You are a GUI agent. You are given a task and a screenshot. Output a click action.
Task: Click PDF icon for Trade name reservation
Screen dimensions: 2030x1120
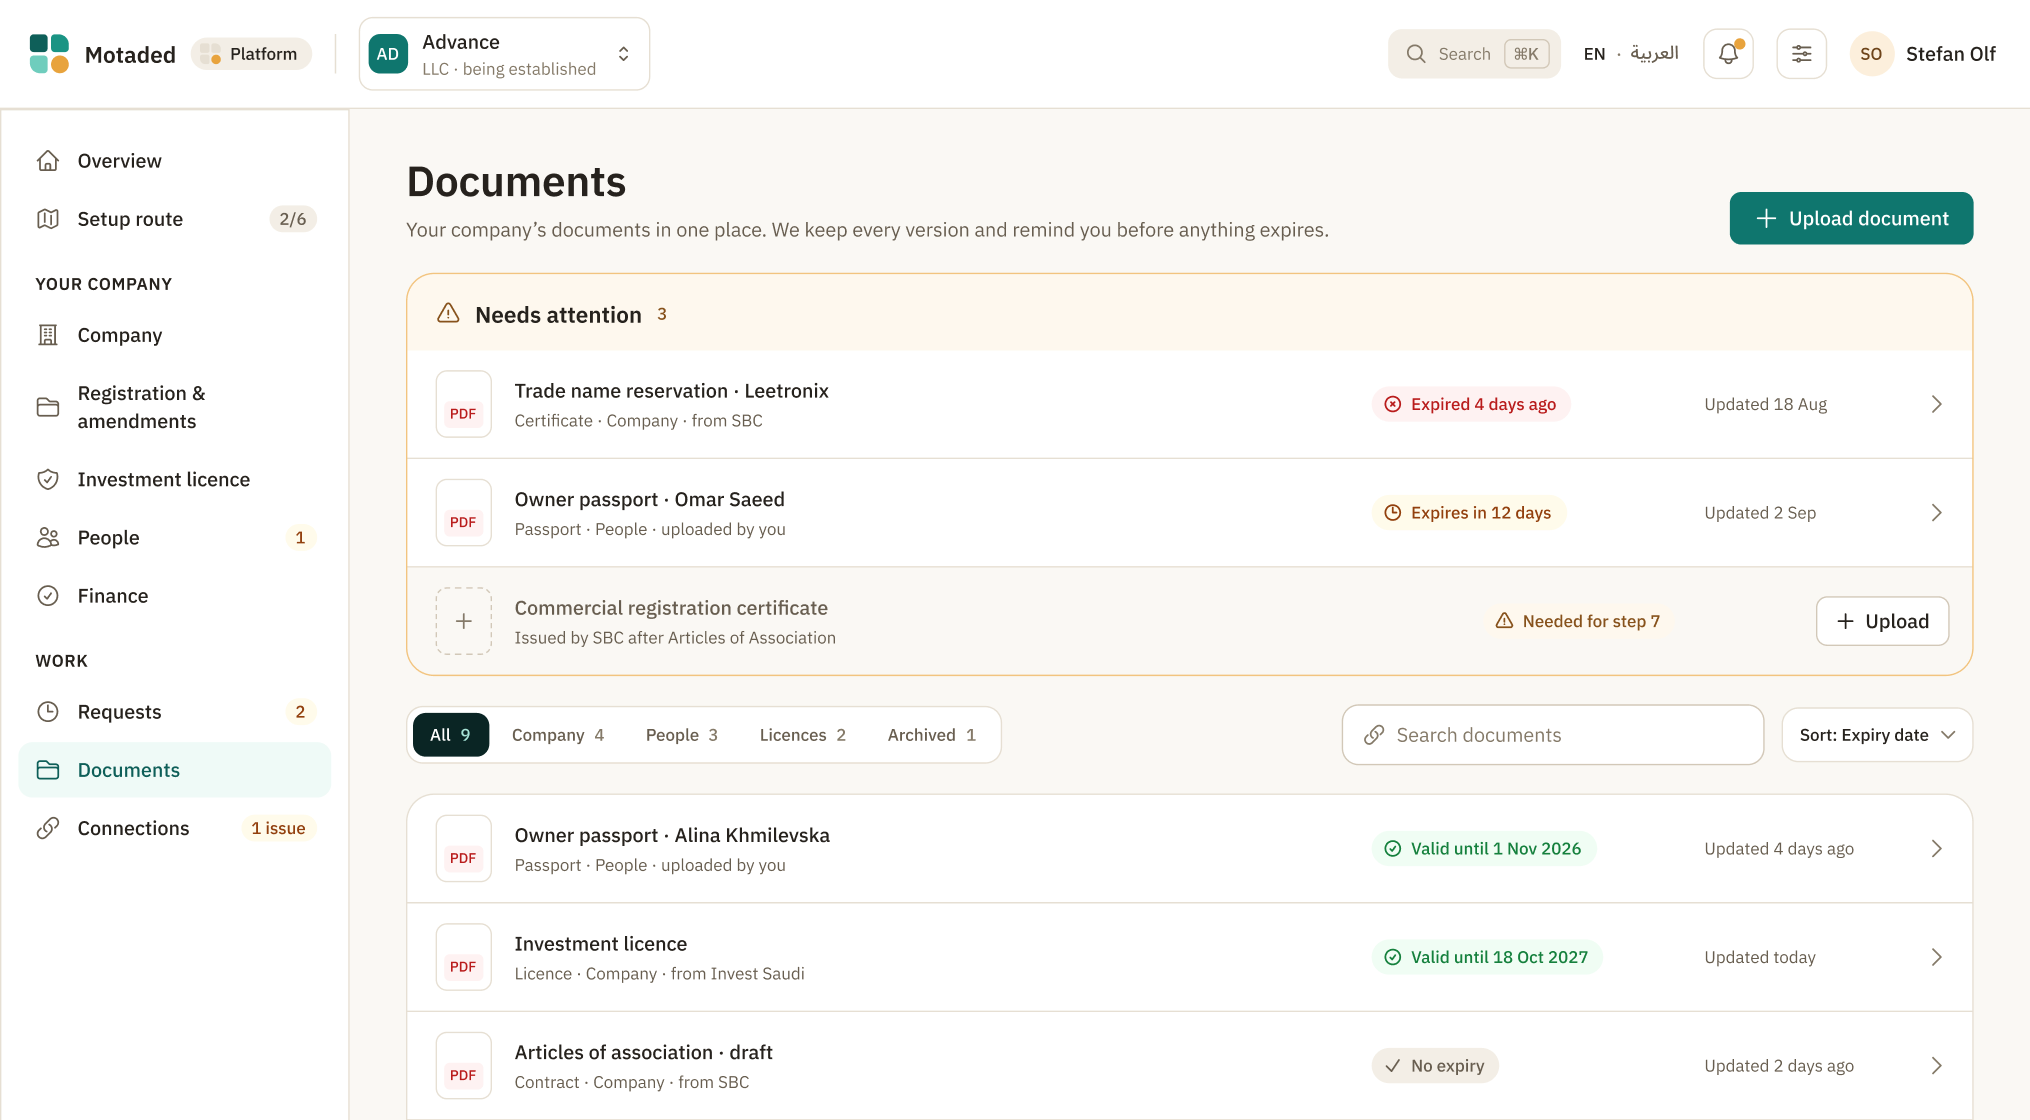point(463,404)
